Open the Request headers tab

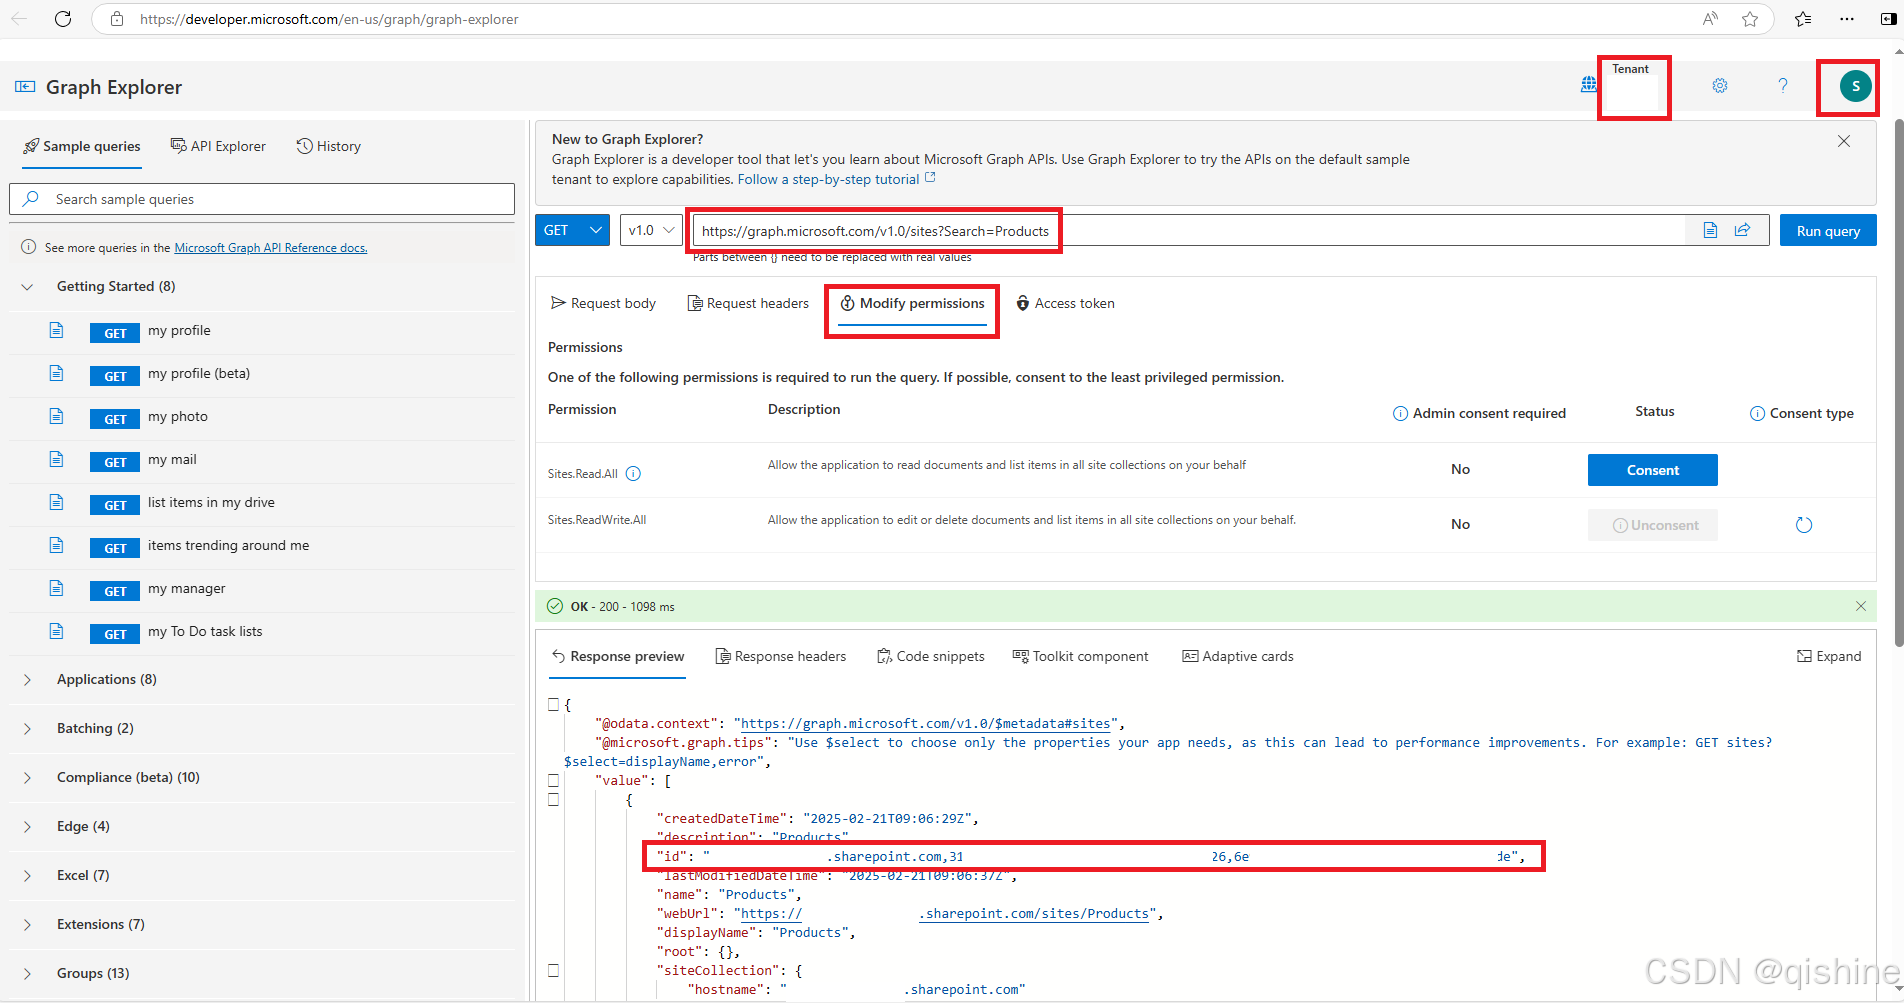[748, 303]
